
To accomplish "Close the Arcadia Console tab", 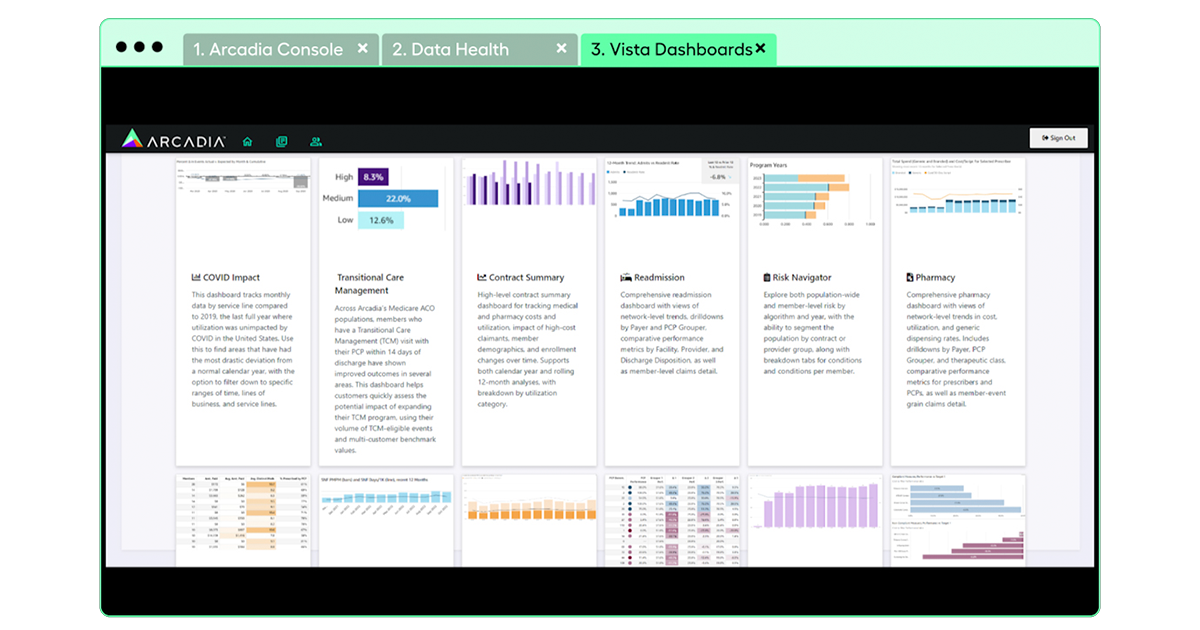I will 363,48.
